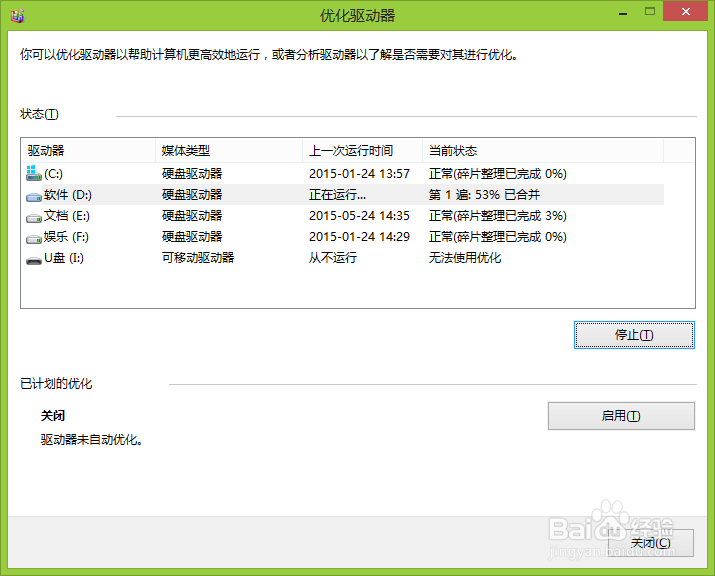The height and width of the screenshot is (576, 715).
Task: Close the dialog with 关闭(C) button
Action: pyautogui.click(x=651, y=543)
